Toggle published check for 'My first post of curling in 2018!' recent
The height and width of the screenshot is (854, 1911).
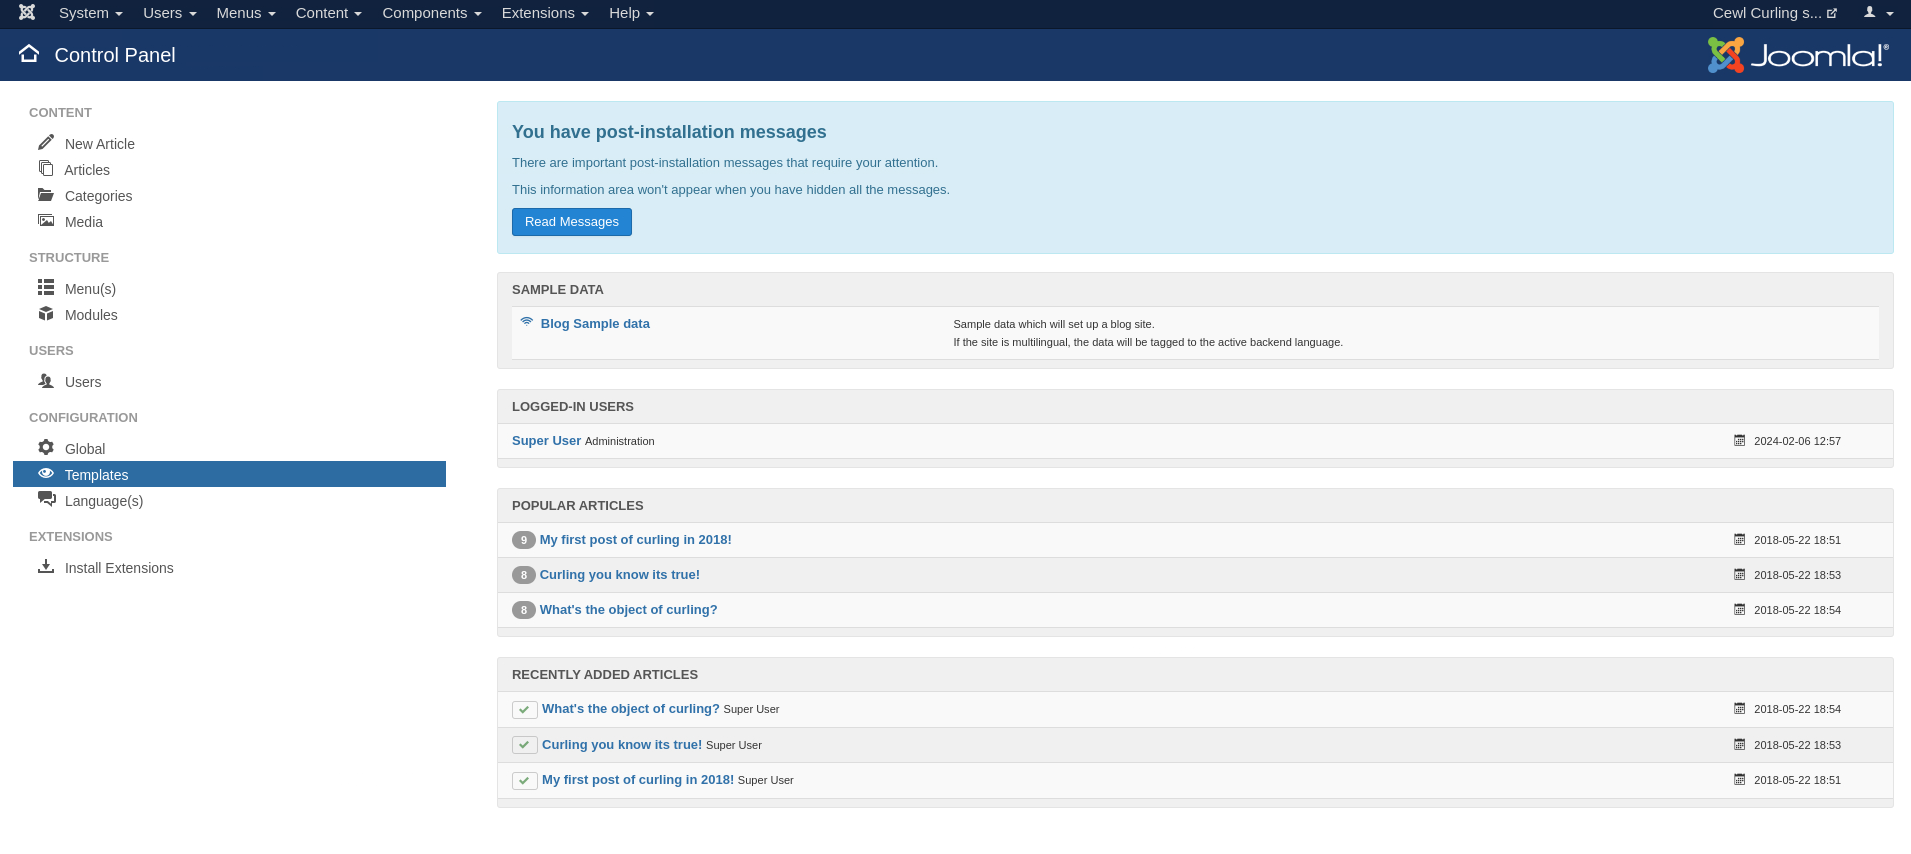click(x=525, y=780)
